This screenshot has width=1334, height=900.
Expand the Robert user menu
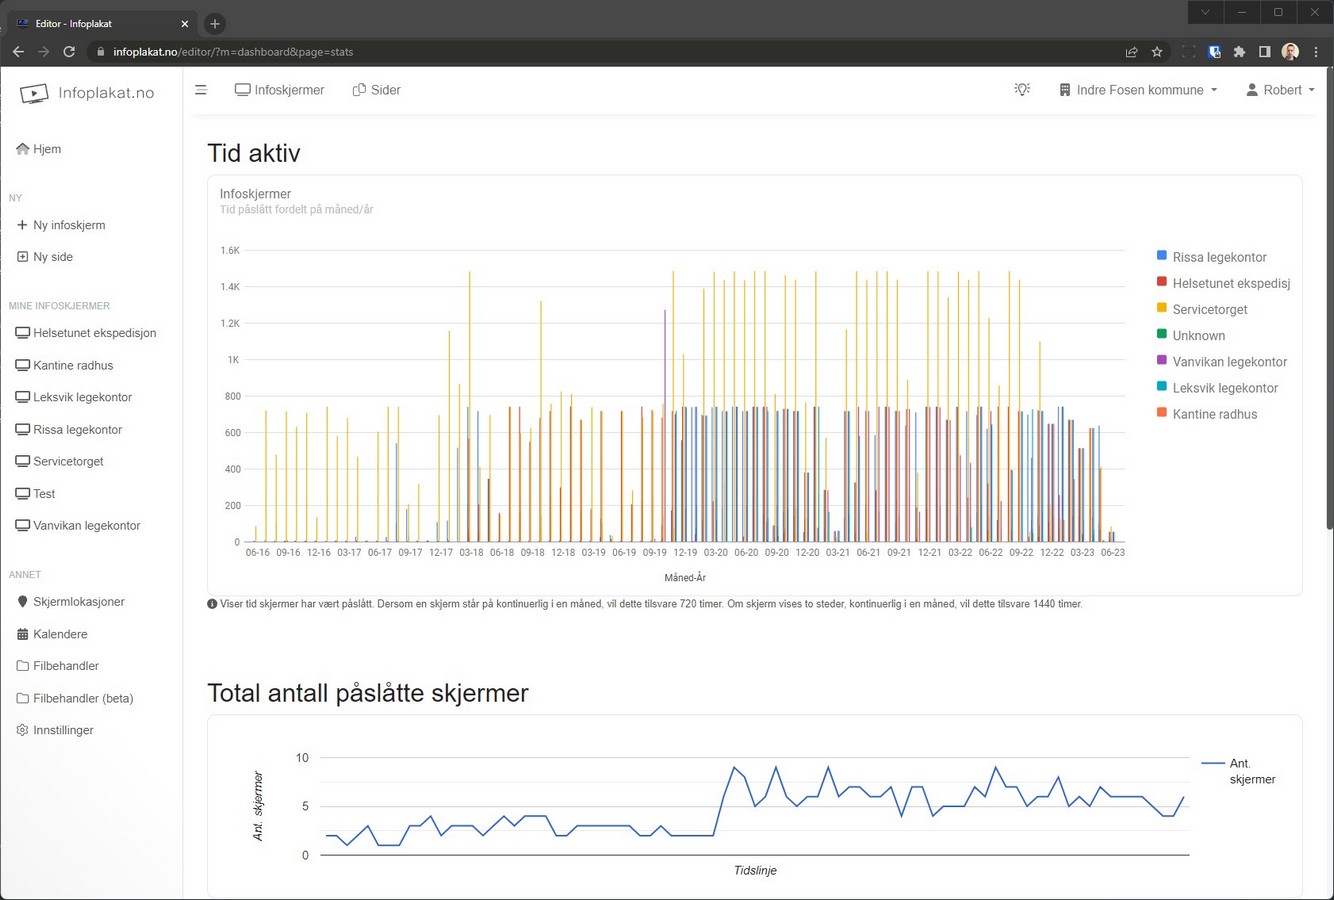(x=1280, y=90)
